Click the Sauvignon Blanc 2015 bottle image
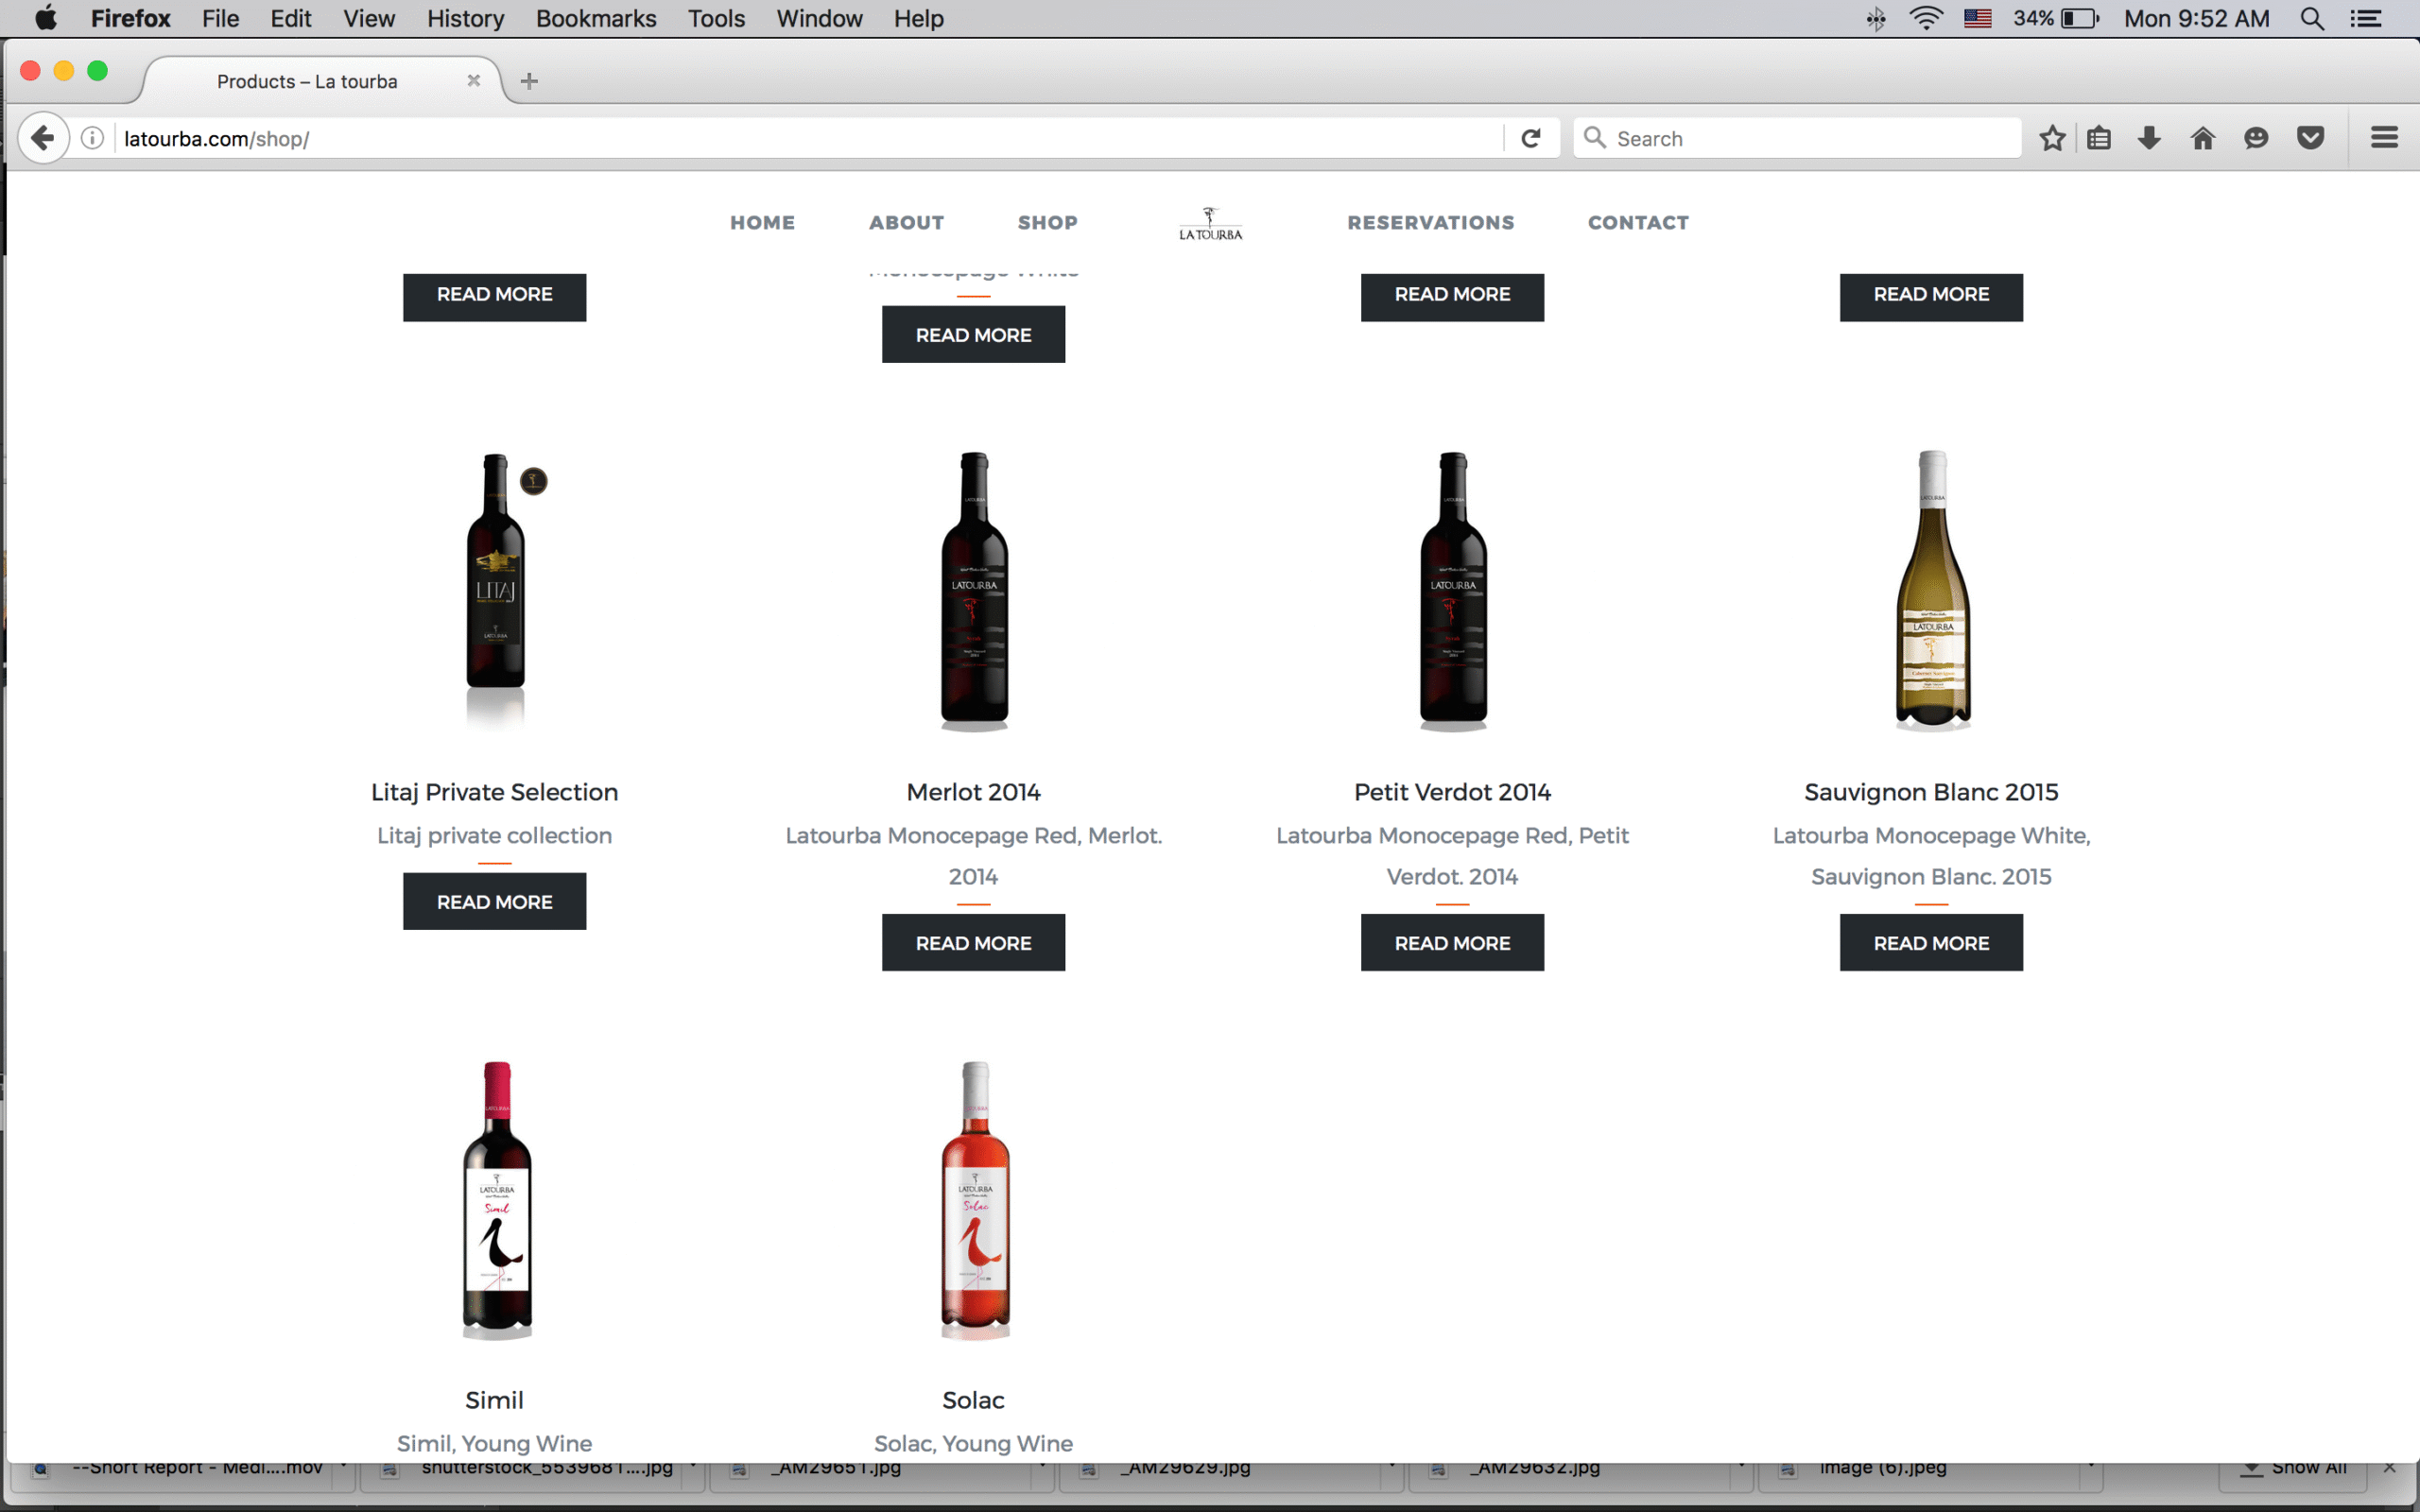Screen dimensions: 2420x1512 [x=1931, y=590]
